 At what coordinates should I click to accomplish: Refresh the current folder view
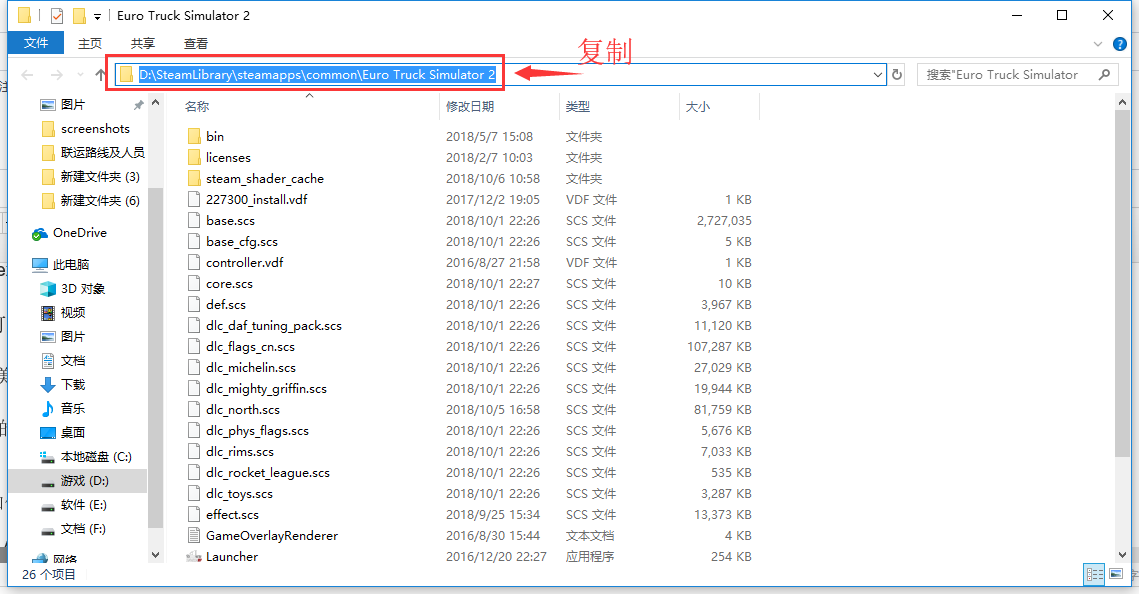click(897, 75)
